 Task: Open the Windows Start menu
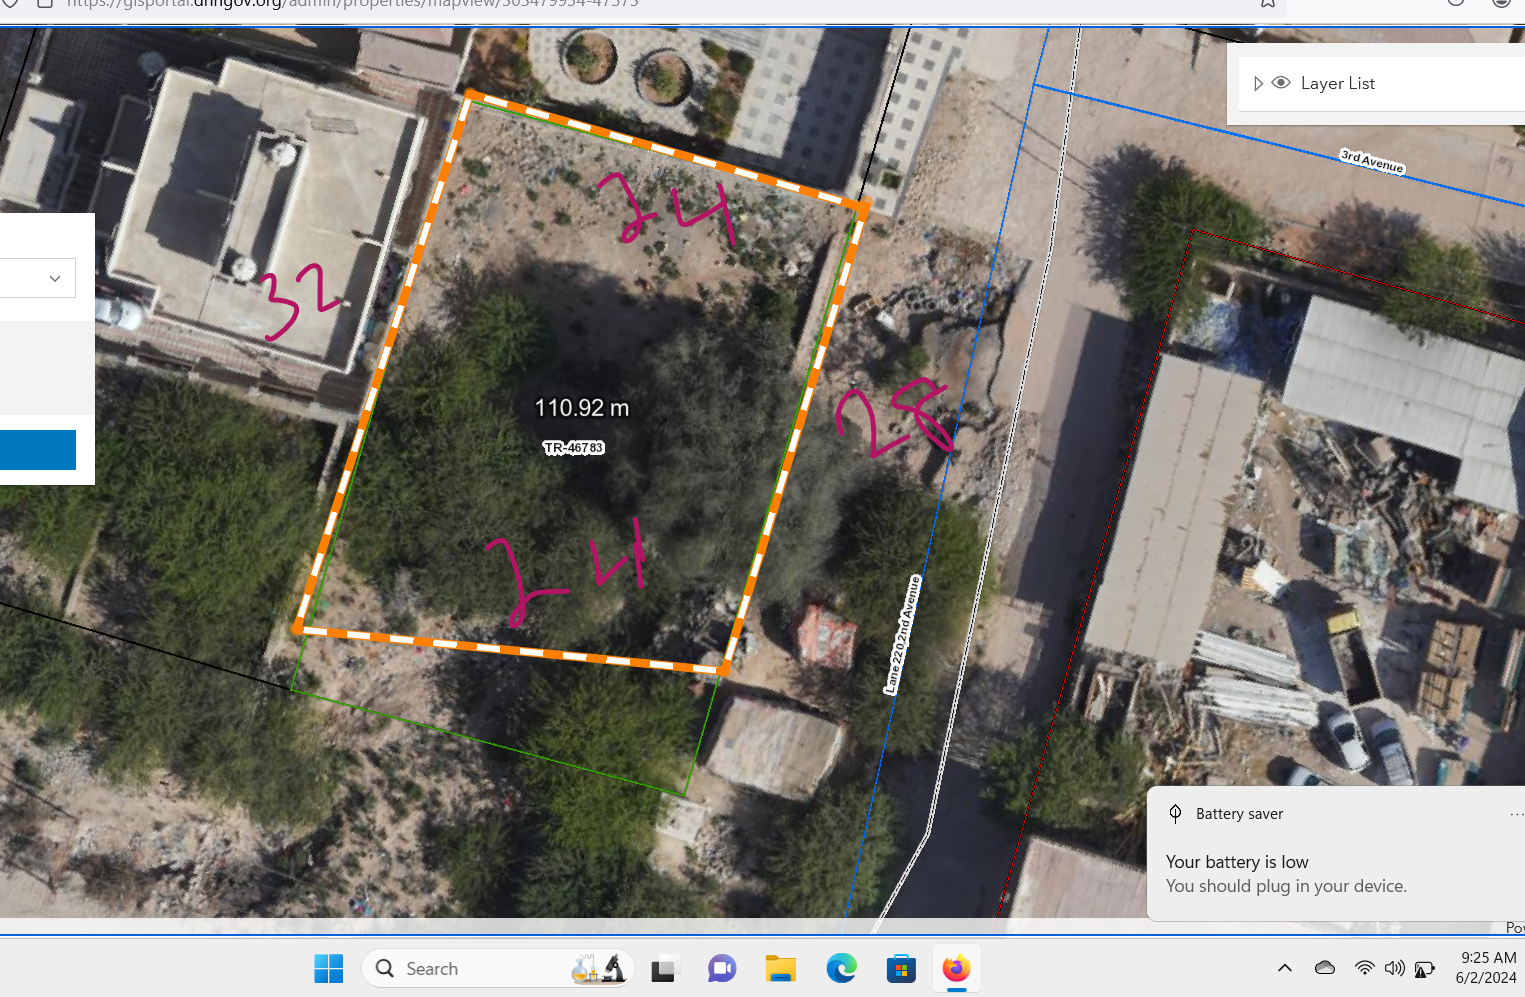(328, 968)
